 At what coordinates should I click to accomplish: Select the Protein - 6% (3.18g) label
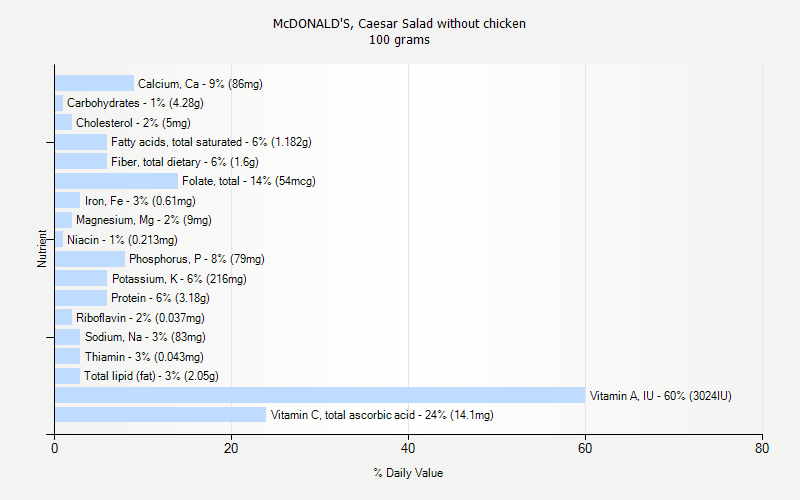(160, 298)
